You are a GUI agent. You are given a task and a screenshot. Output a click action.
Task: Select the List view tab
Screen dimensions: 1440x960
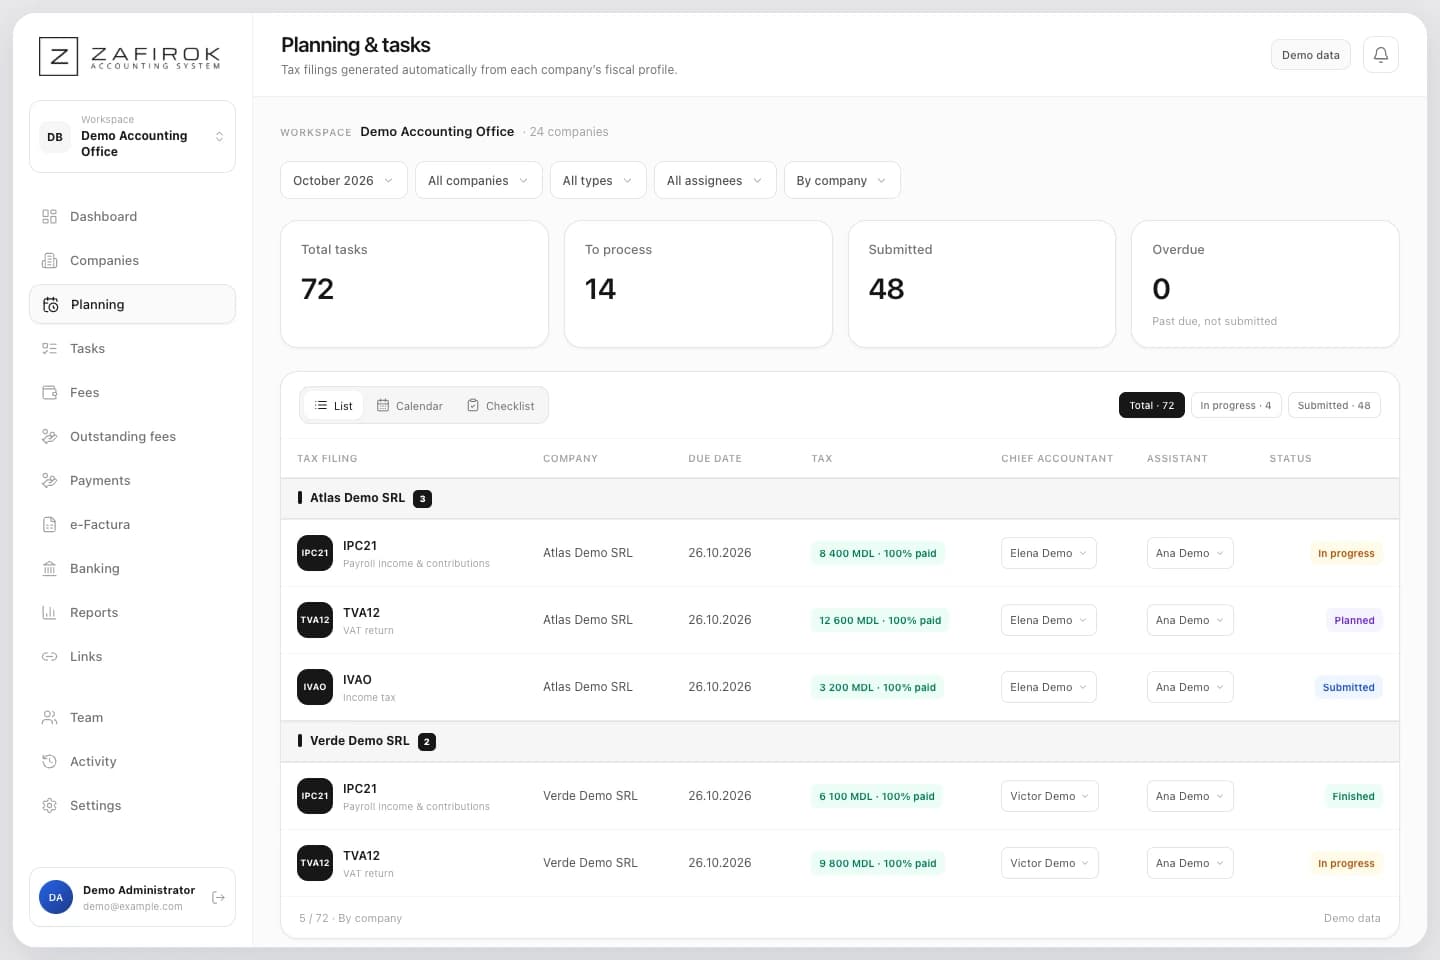click(333, 406)
